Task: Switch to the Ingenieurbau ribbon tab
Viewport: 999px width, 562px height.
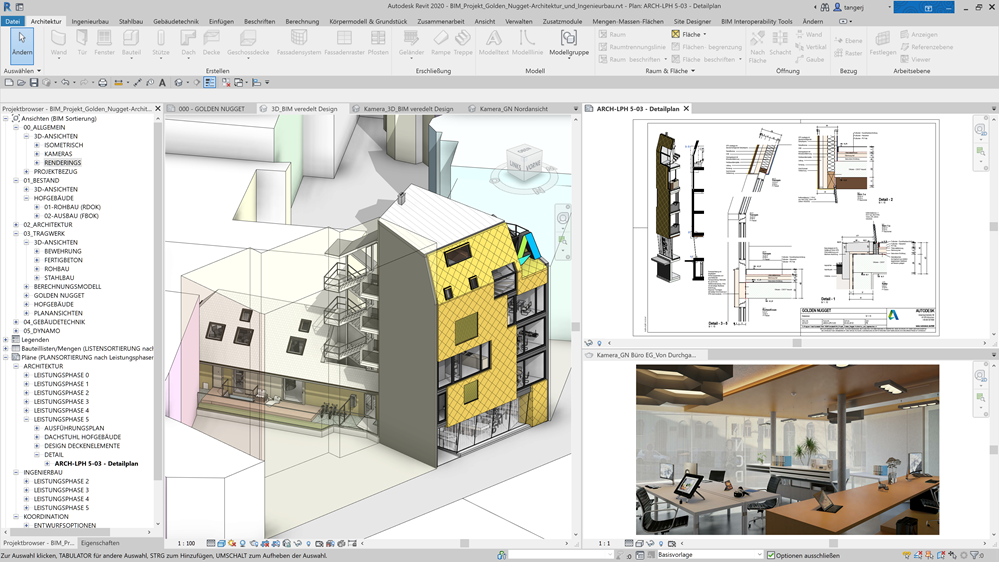Action: tap(90, 21)
